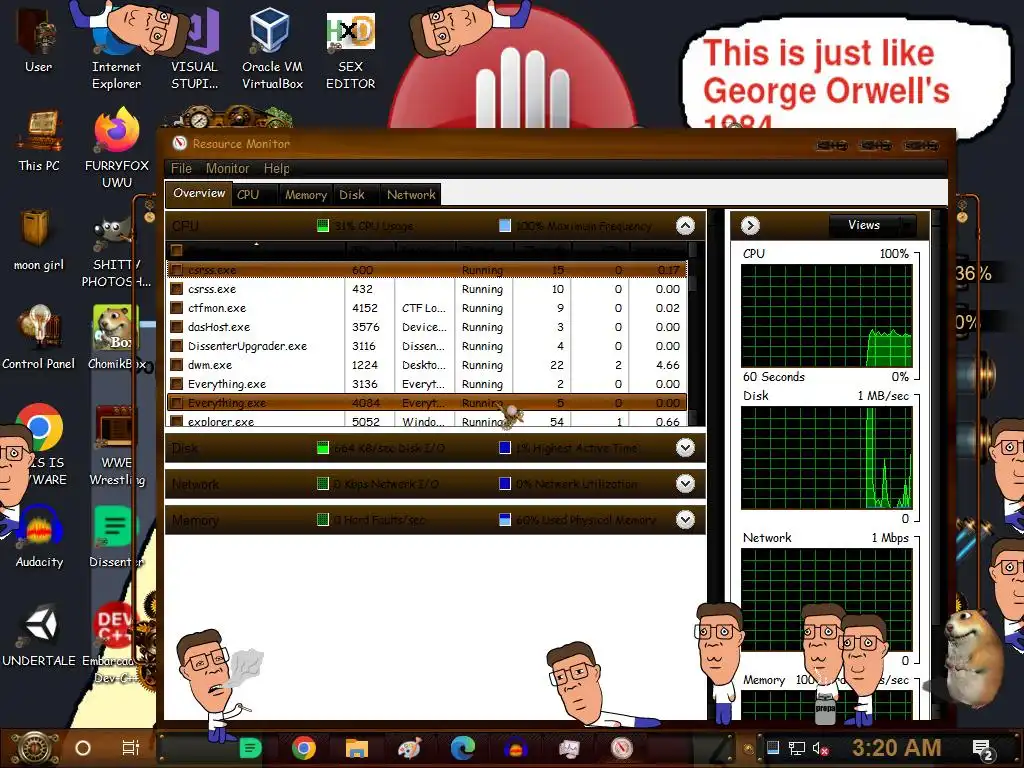Click the Memory section header bar
This screenshot has width=1024, height=768.
(x=435, y=520)
